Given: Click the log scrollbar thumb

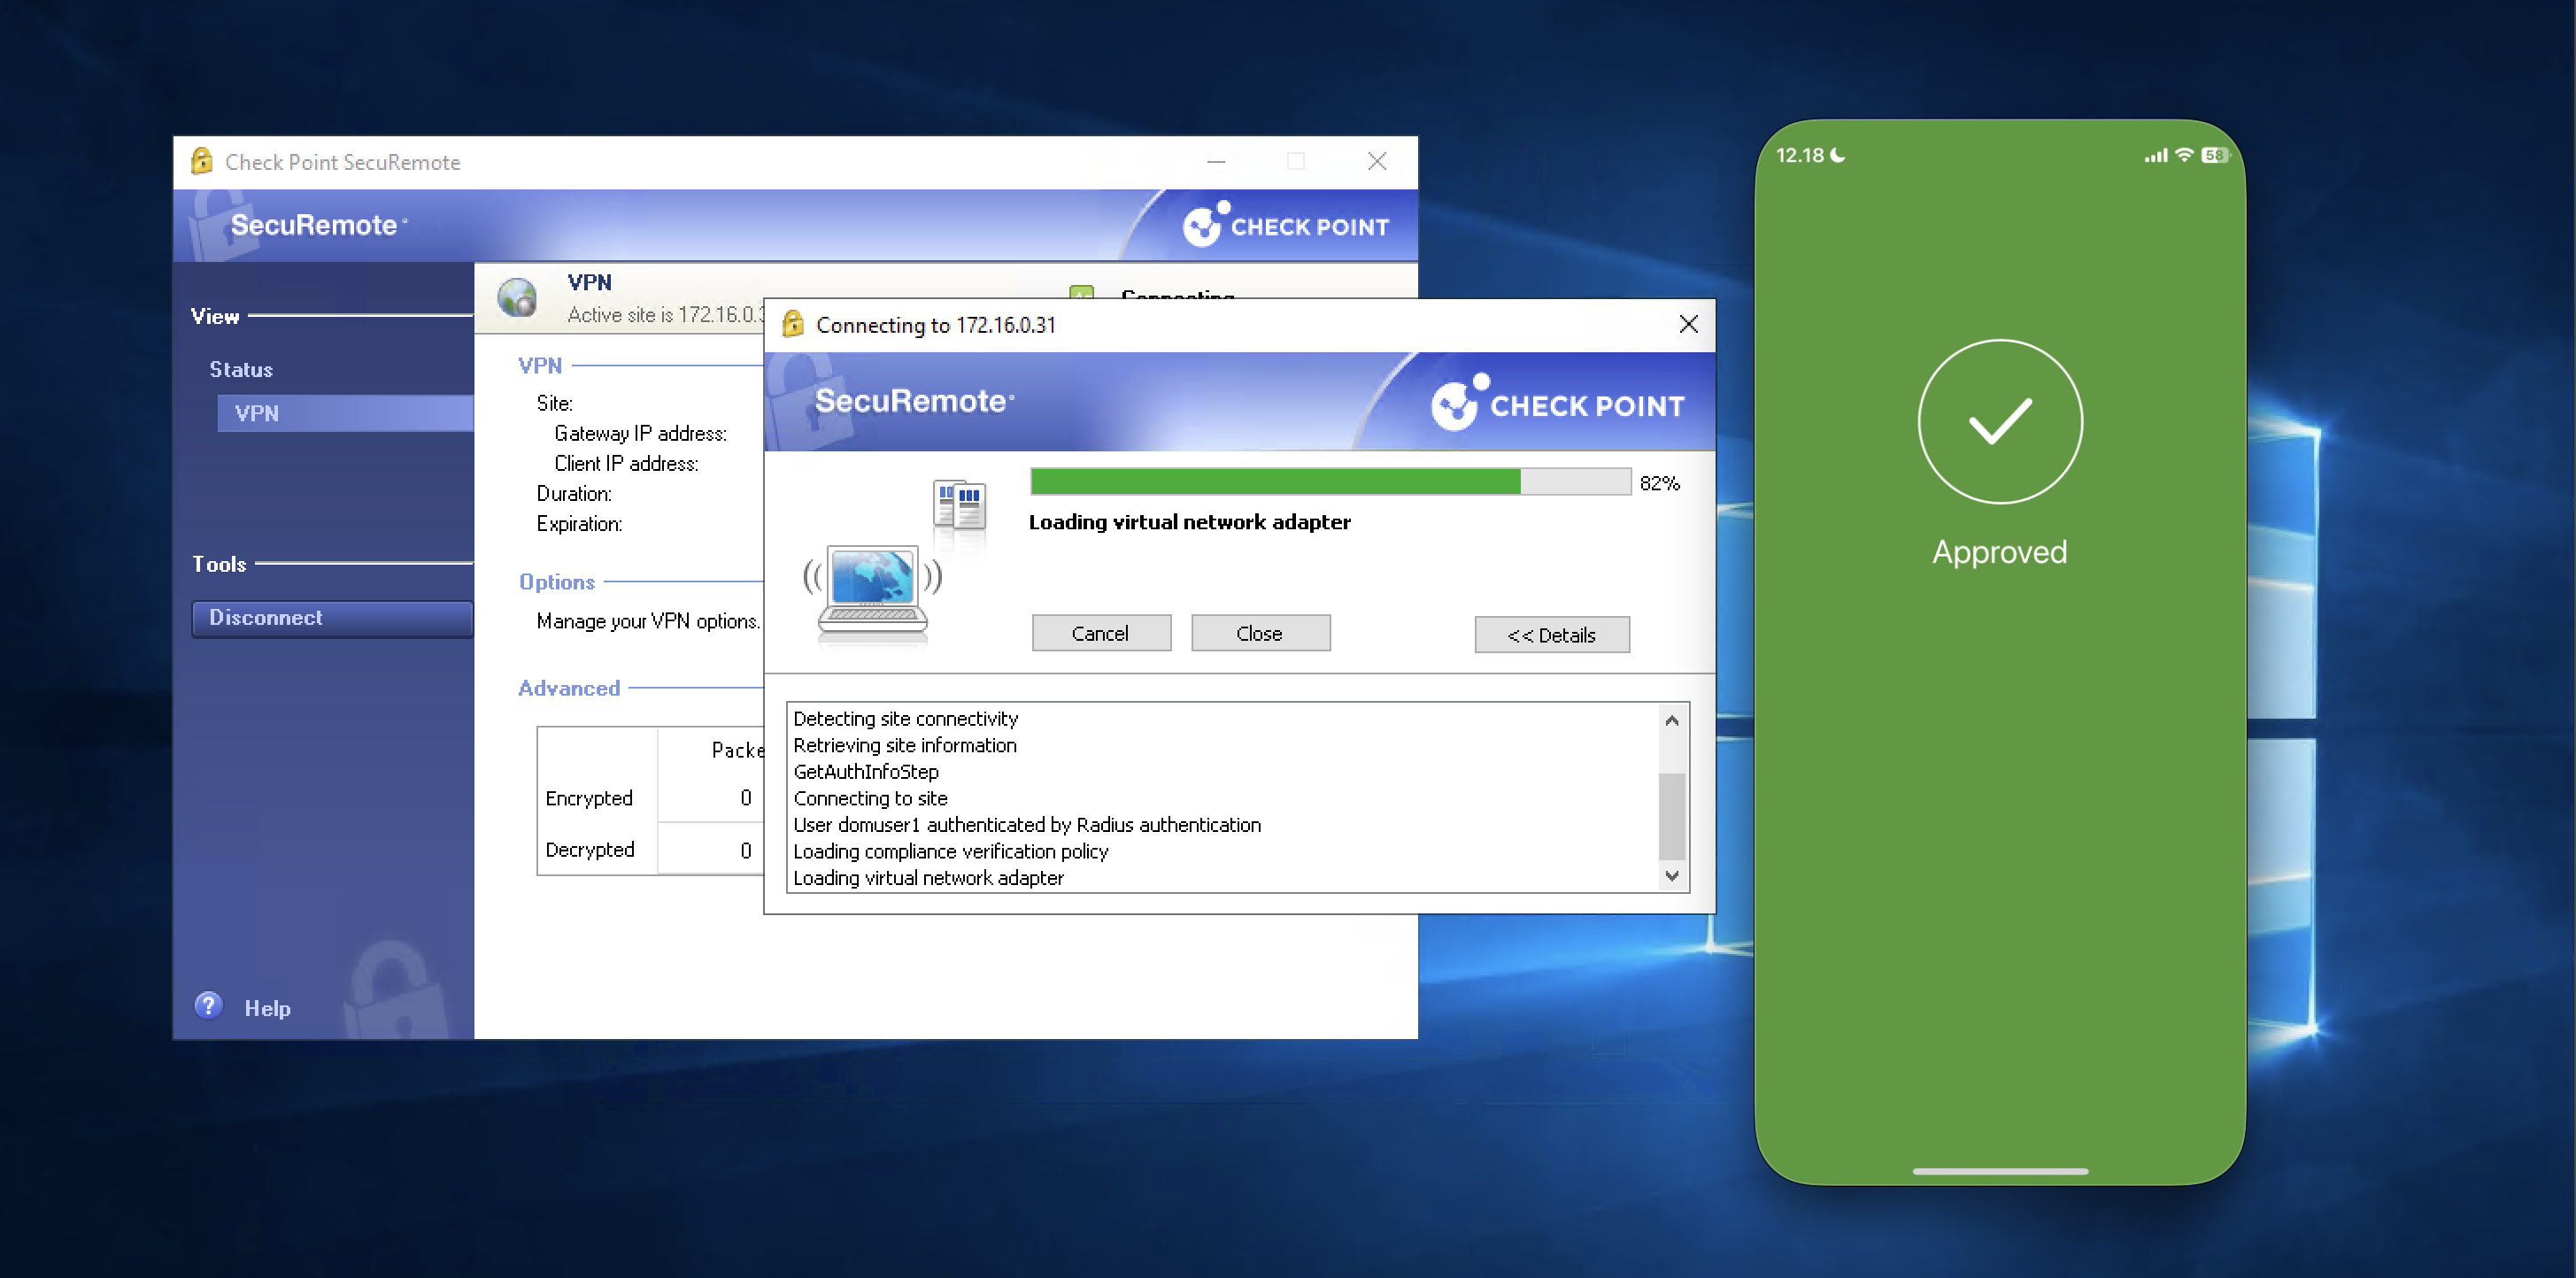Looking at the screenshot, I should pos(1671,815).
